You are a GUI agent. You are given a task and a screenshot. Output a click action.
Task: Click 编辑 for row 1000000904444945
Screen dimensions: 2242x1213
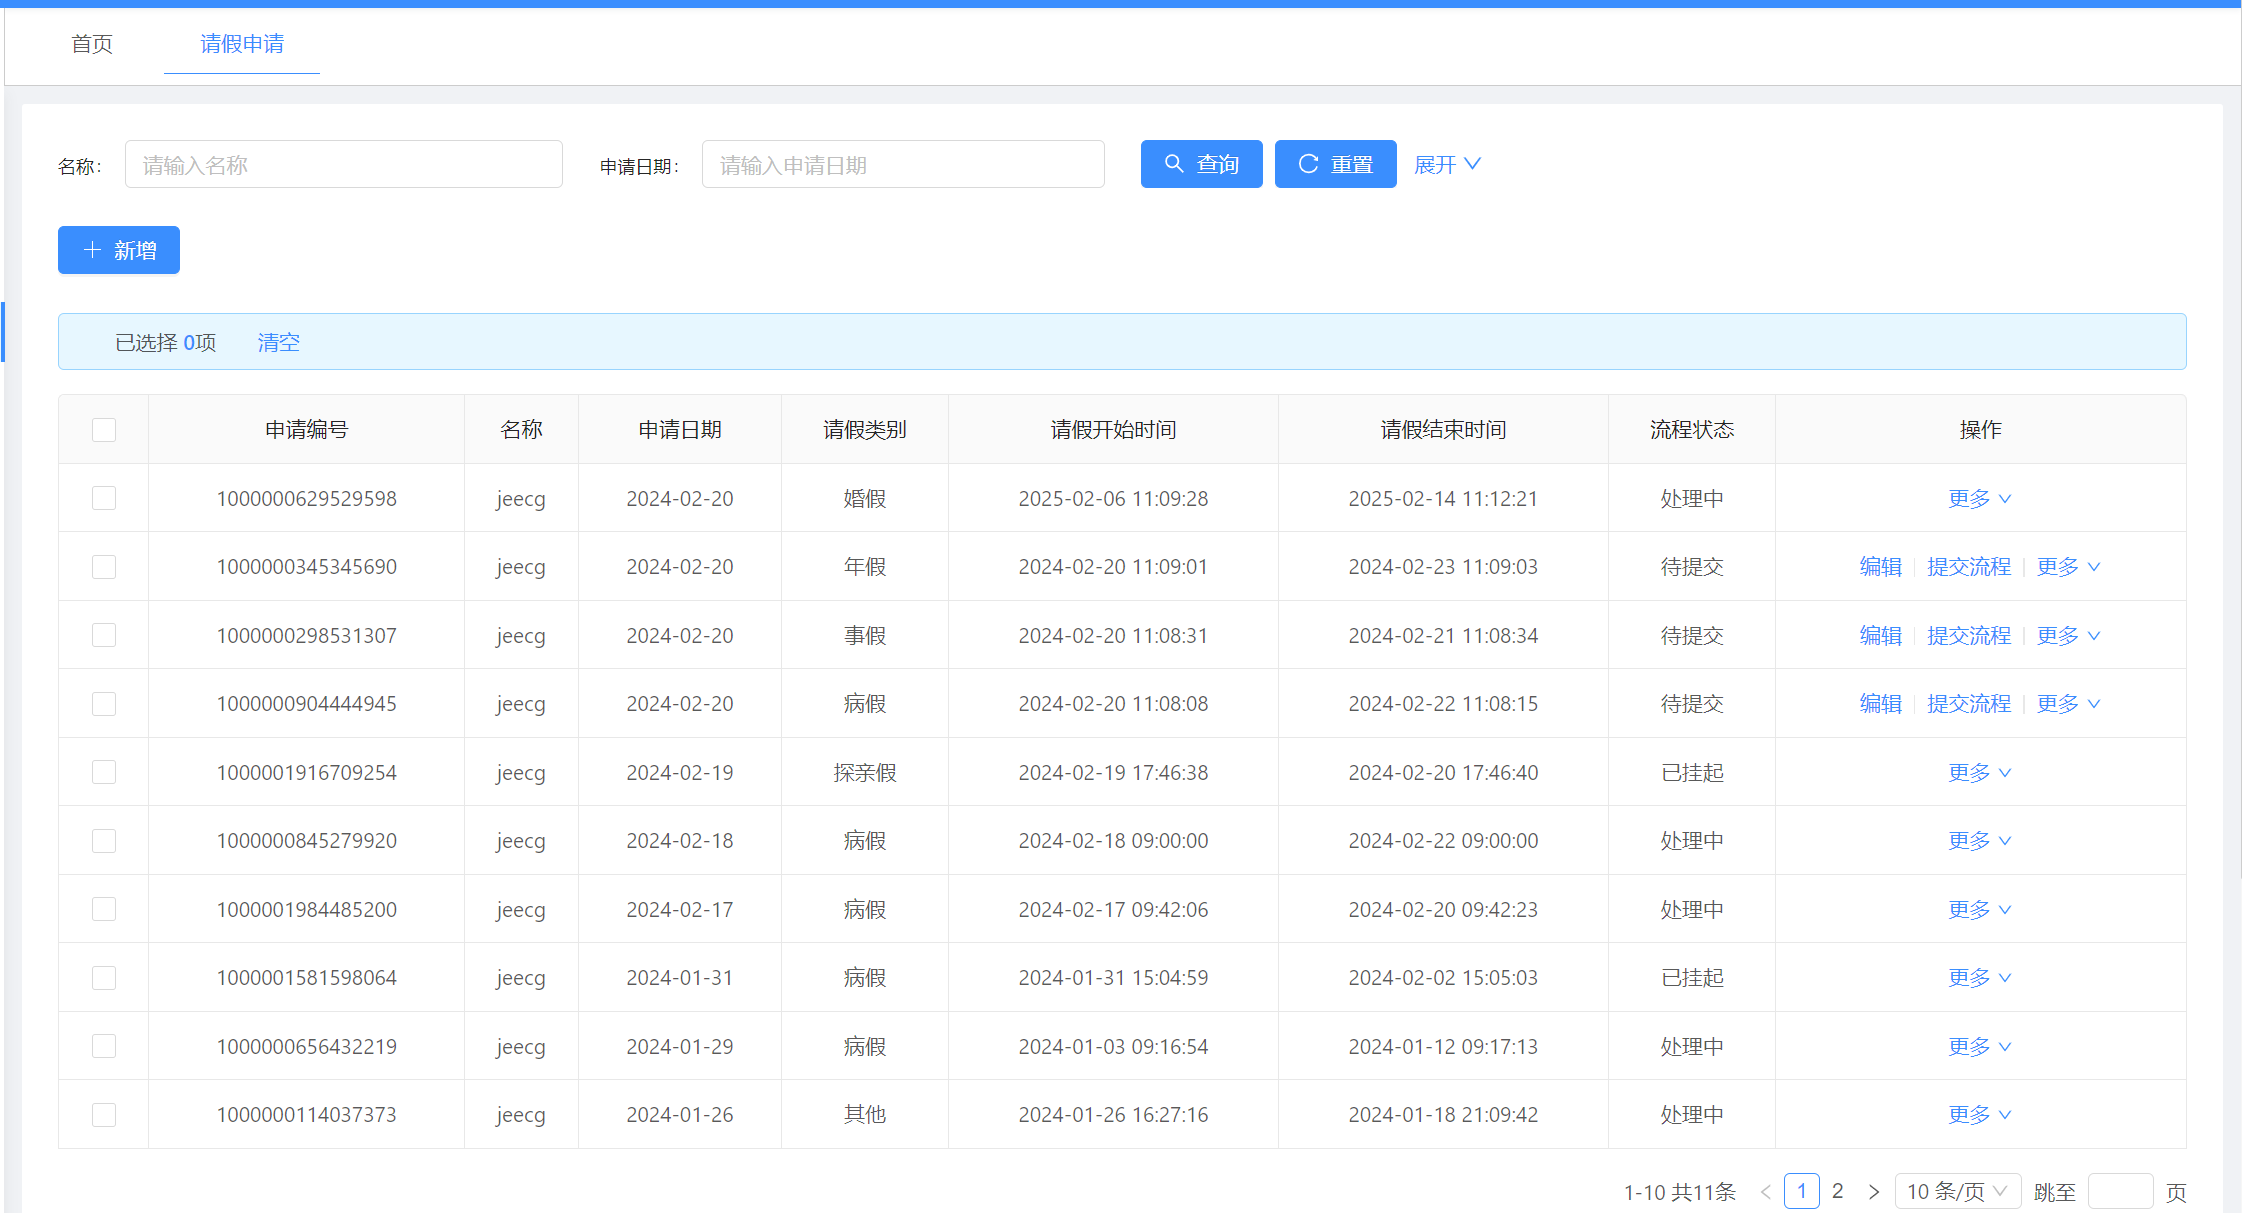[x=1880, y=704]
